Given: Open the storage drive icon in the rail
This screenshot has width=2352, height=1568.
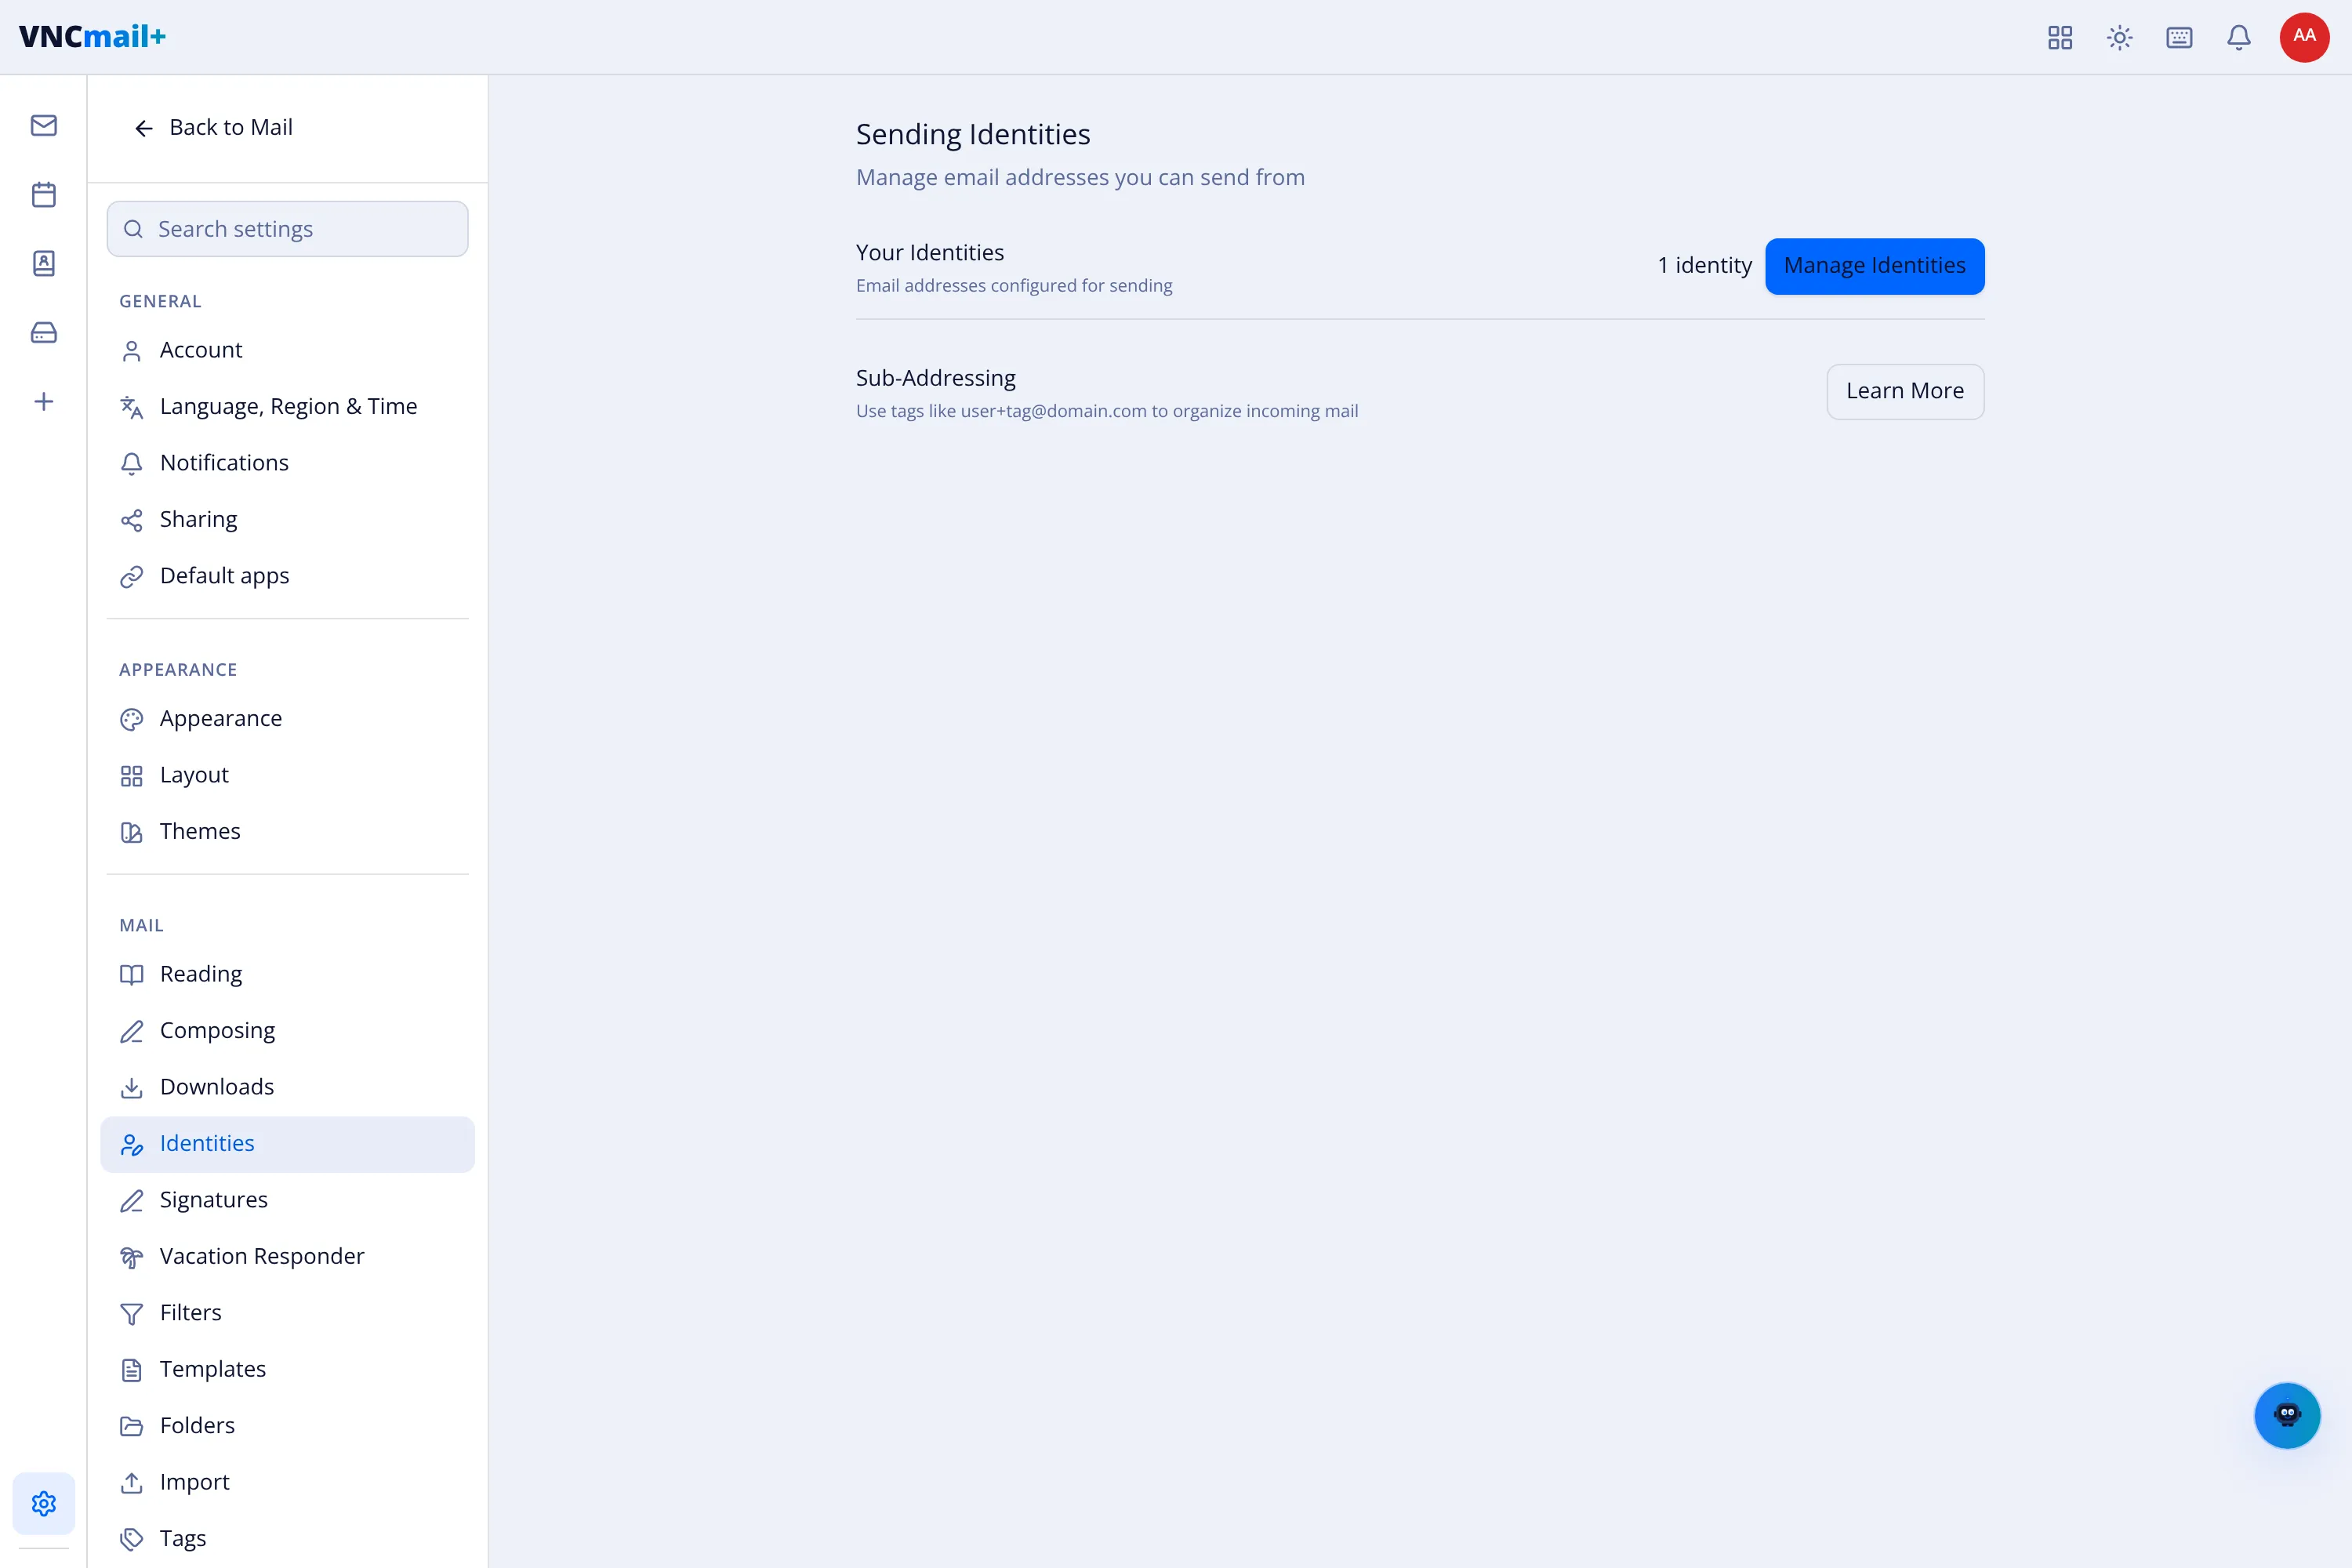Looking at the screenshot, I should [x=43, y=332].
